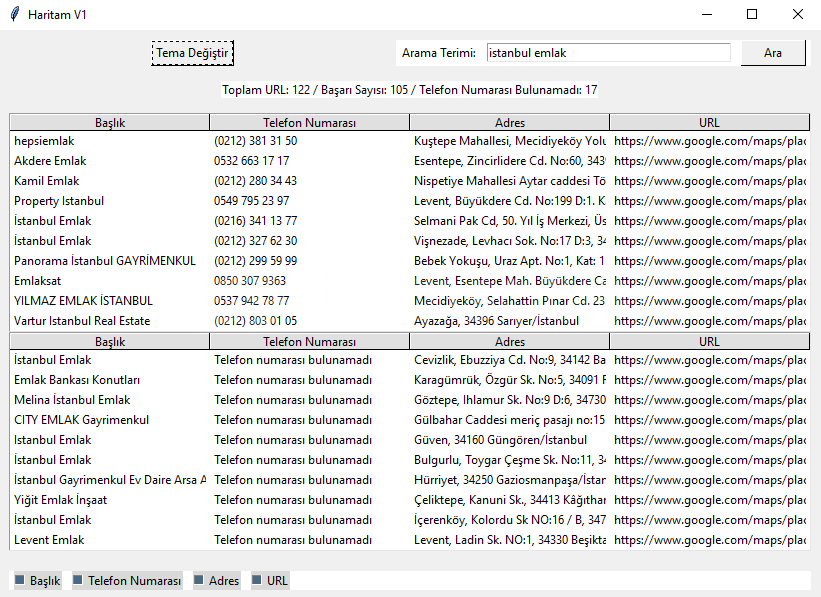Click lower table Adres column header

coord(509,341)
